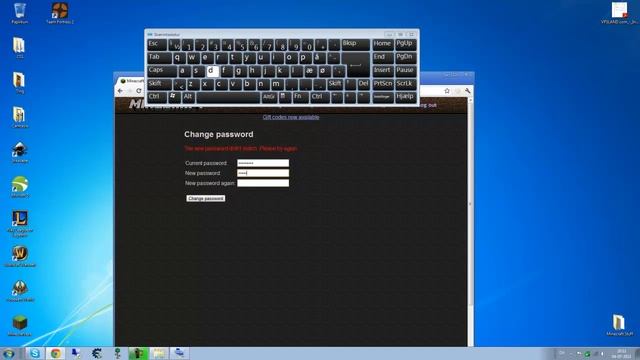640x360 pixels.
Task: Tap the context menu key beside AltGr
Action: pos(284,97)
